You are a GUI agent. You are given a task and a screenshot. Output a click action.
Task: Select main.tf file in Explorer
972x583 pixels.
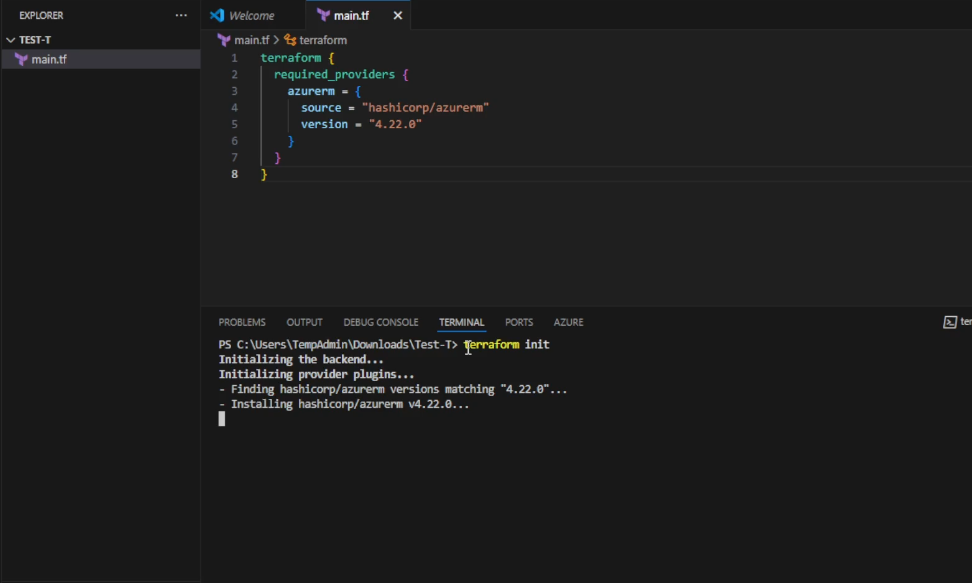pyautogui.click(x=100, y=60)
